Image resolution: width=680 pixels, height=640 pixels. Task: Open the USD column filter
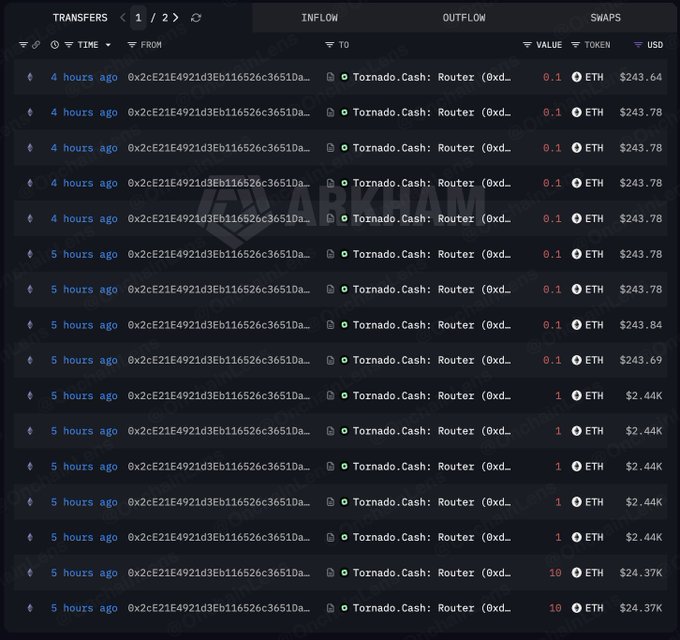coord(638,45)
